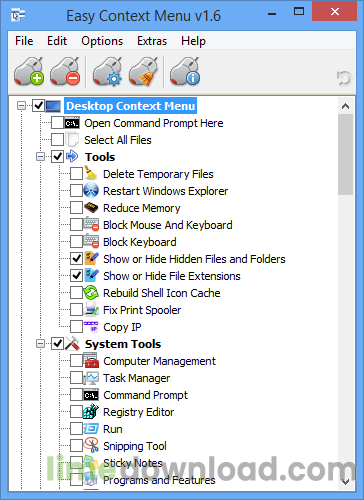Click the Task Manager icon
The width and height of the screenshot is (364, 500).
point(91,378)
